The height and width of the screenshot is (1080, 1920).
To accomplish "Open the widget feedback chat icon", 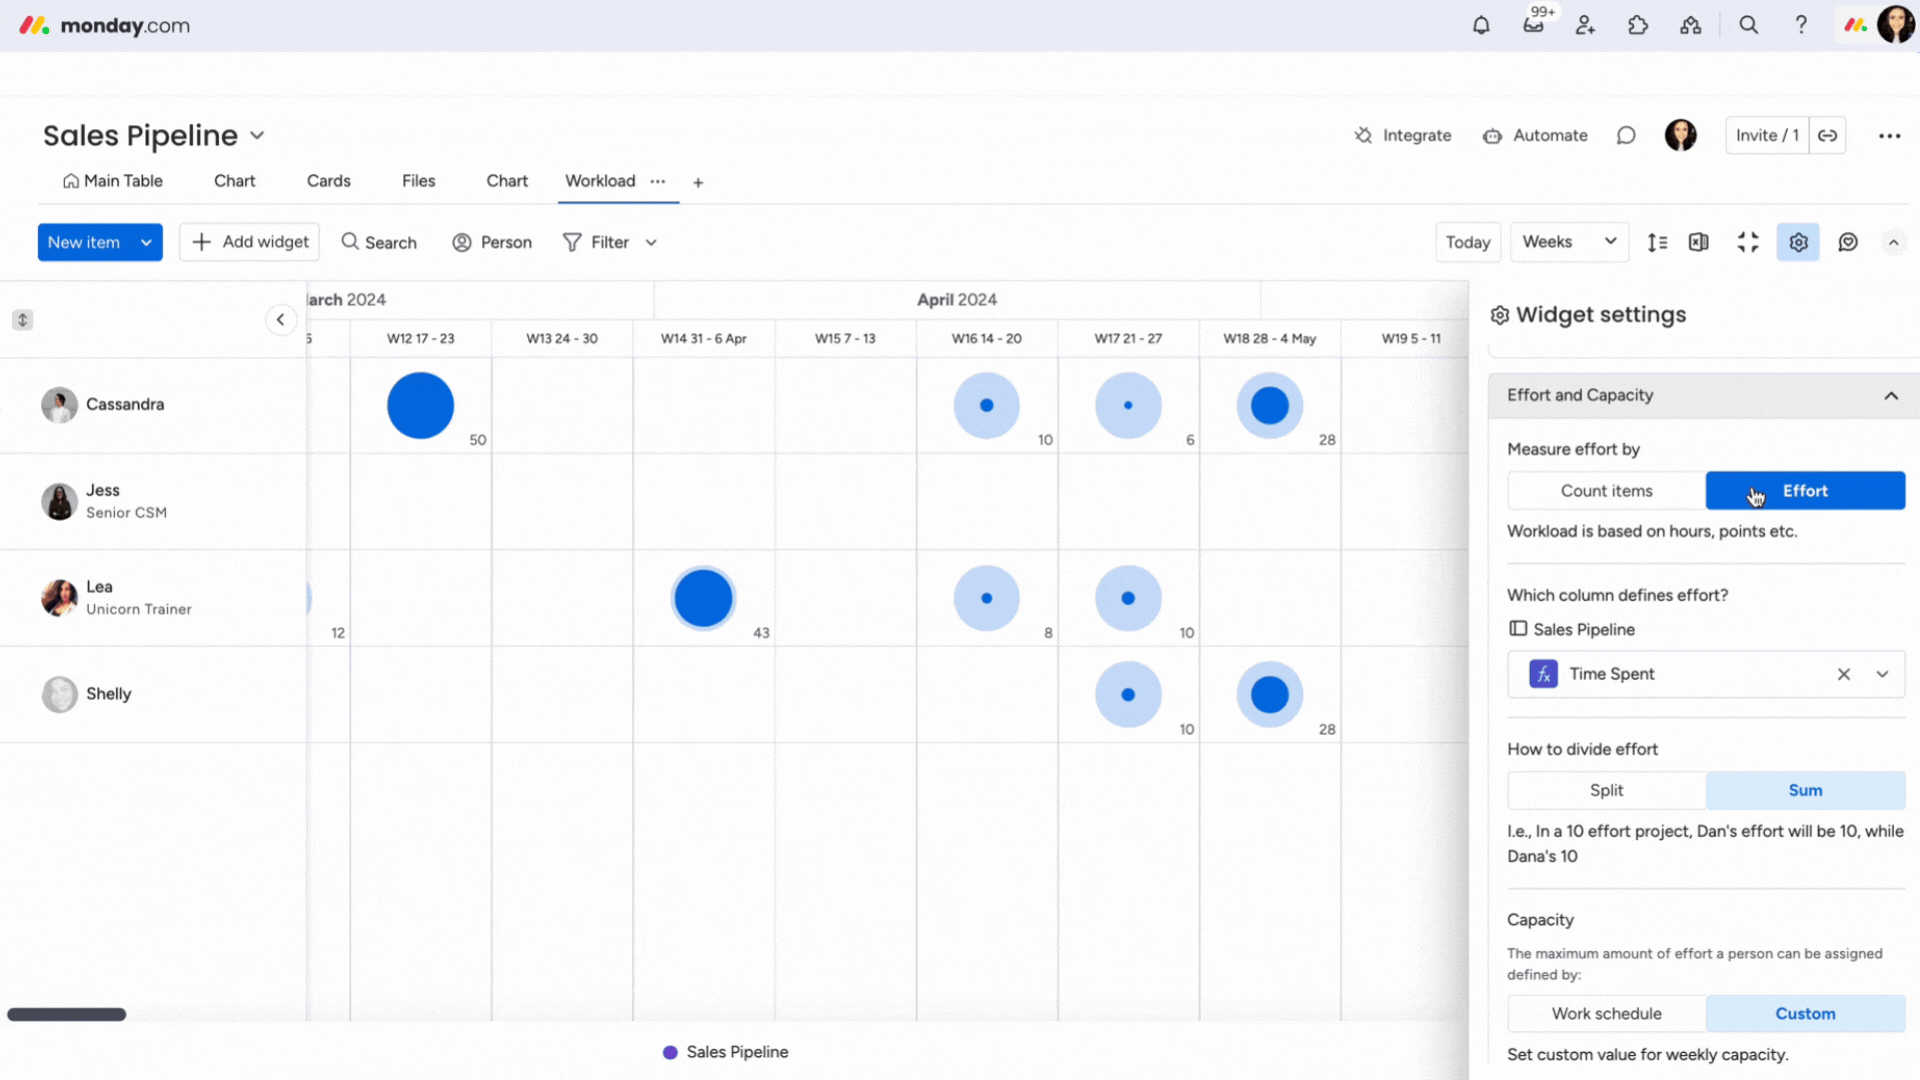I will point(1848,242).
